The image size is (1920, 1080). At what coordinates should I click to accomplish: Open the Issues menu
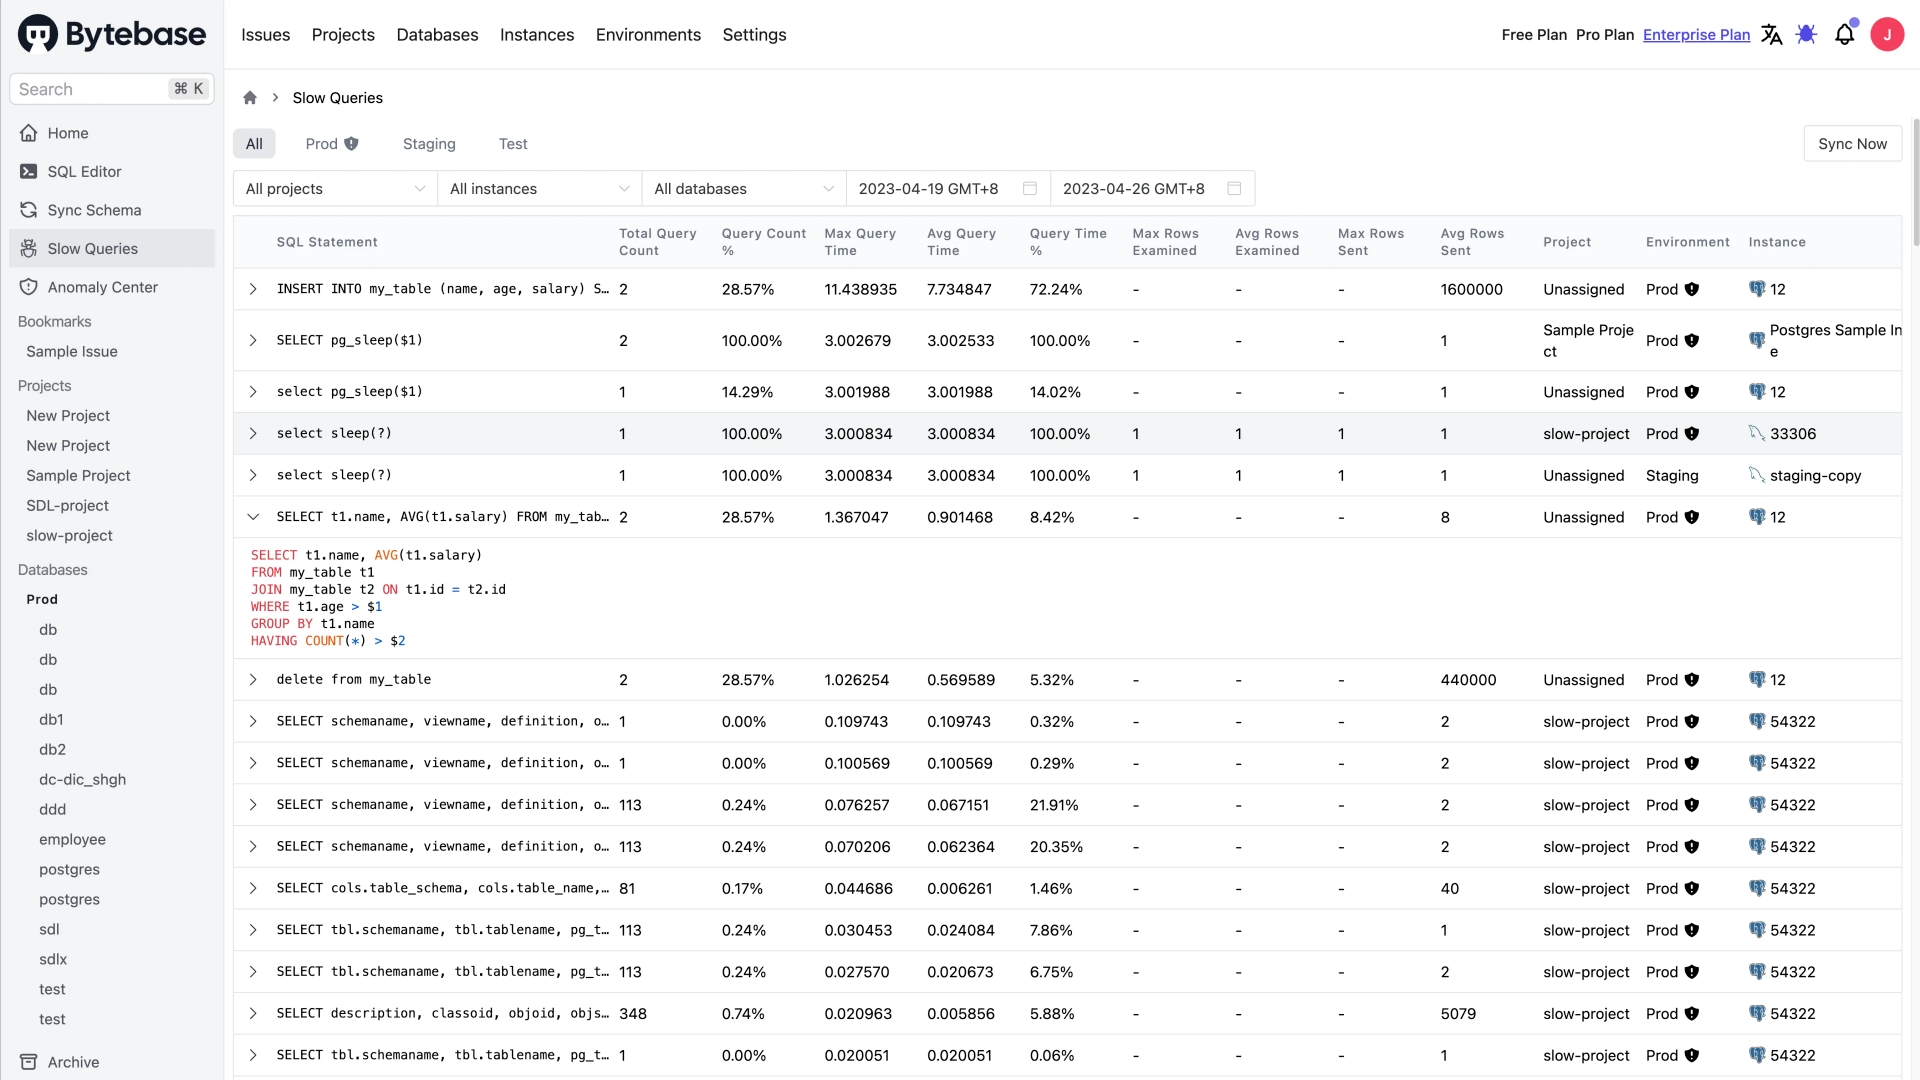(266, 35)
